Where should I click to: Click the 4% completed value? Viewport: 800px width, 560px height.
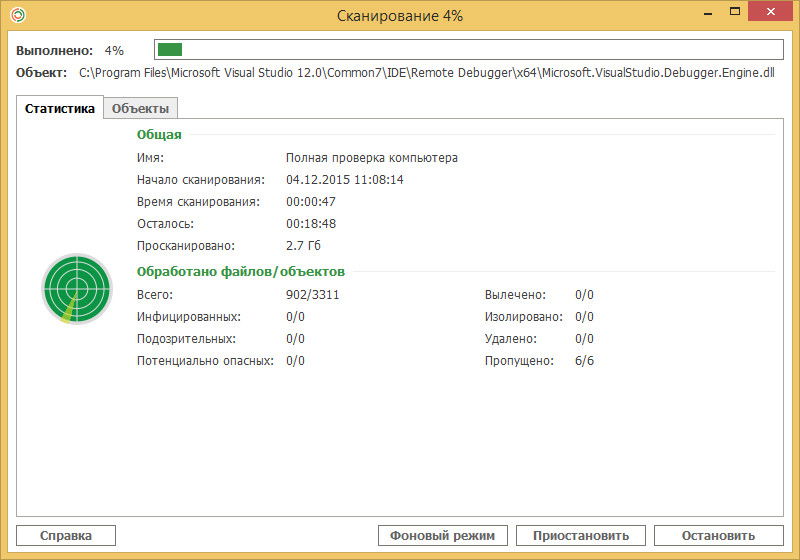click(114, 50)
